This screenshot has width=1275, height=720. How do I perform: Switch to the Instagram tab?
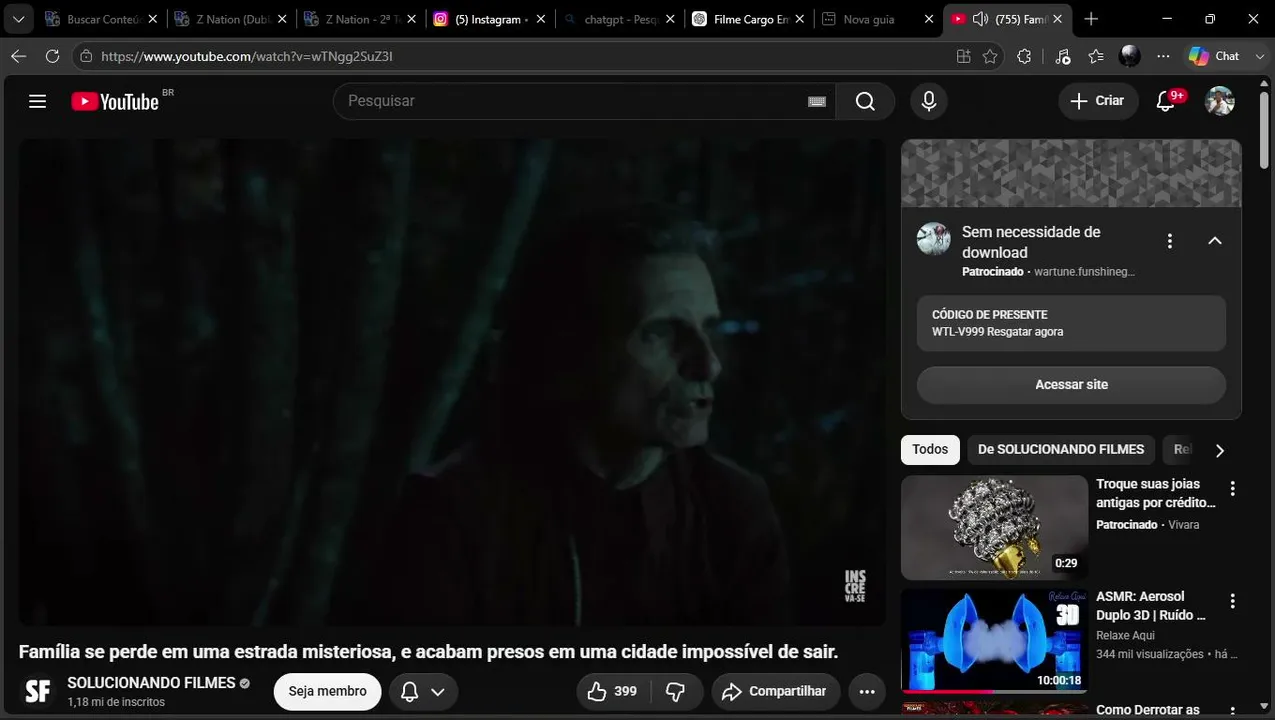tap(490, 19)
